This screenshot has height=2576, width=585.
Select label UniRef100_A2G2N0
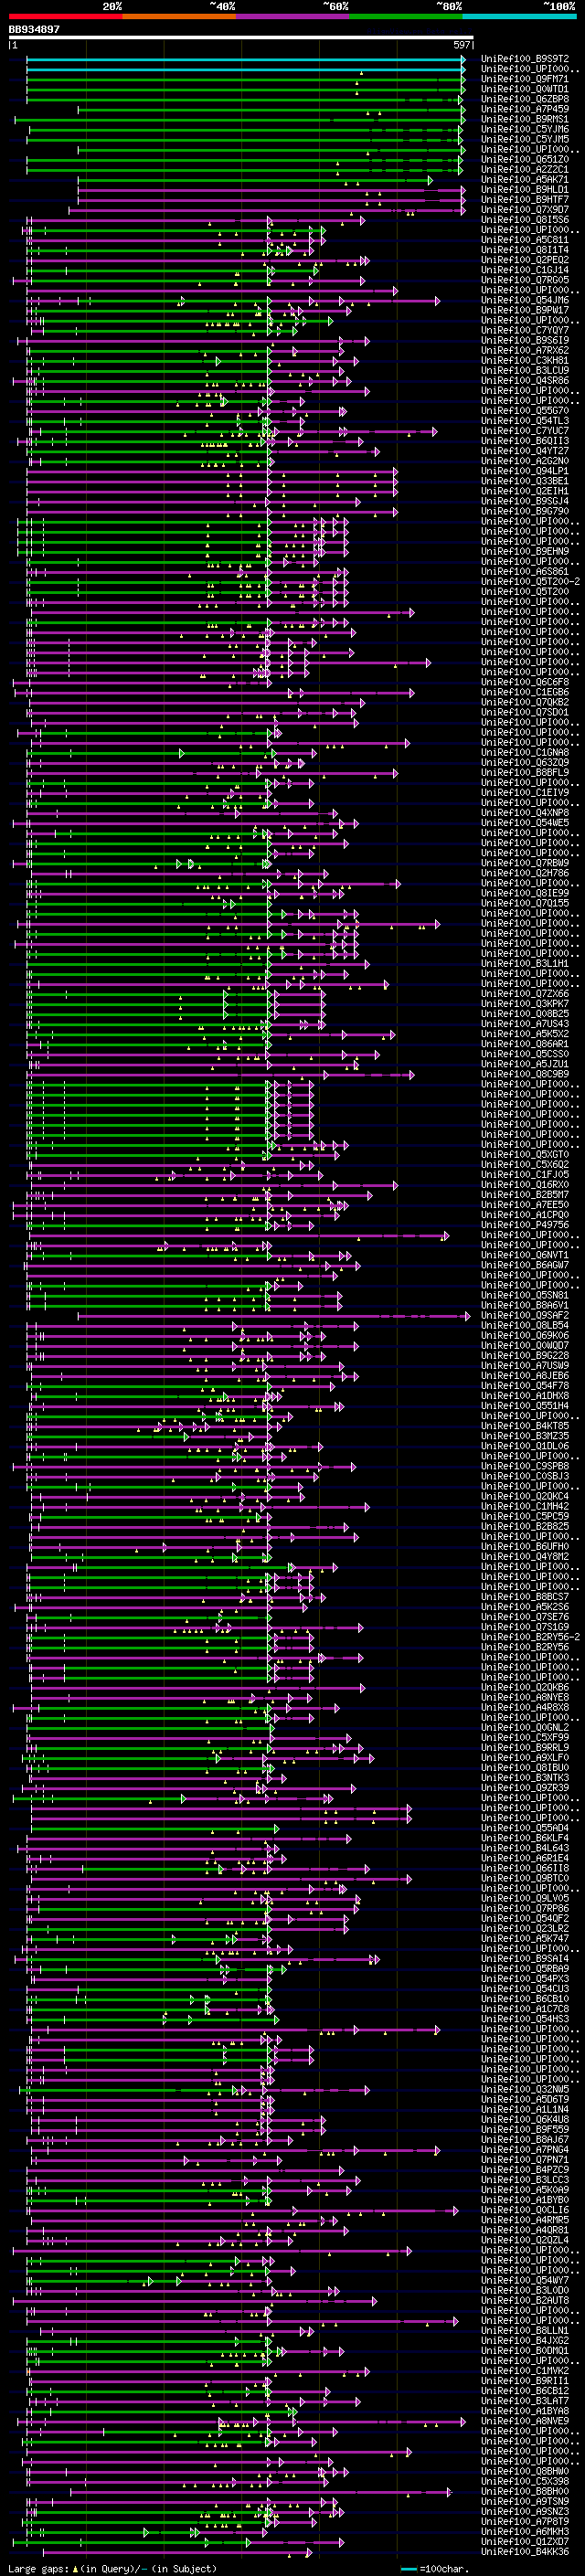(x=525, y=461)
